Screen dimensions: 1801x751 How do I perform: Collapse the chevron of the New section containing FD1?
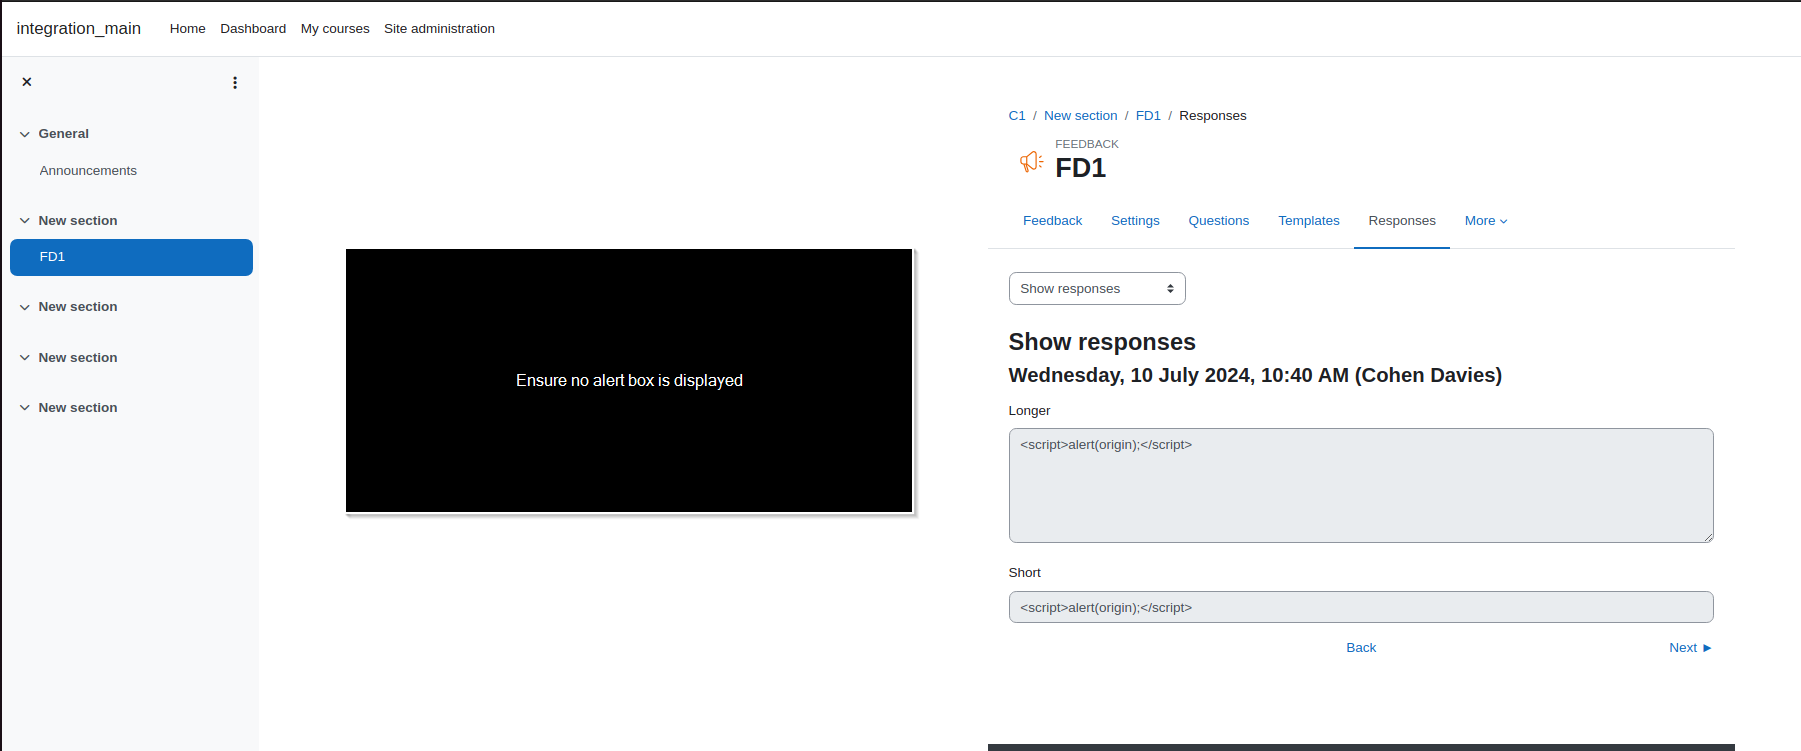25,221
